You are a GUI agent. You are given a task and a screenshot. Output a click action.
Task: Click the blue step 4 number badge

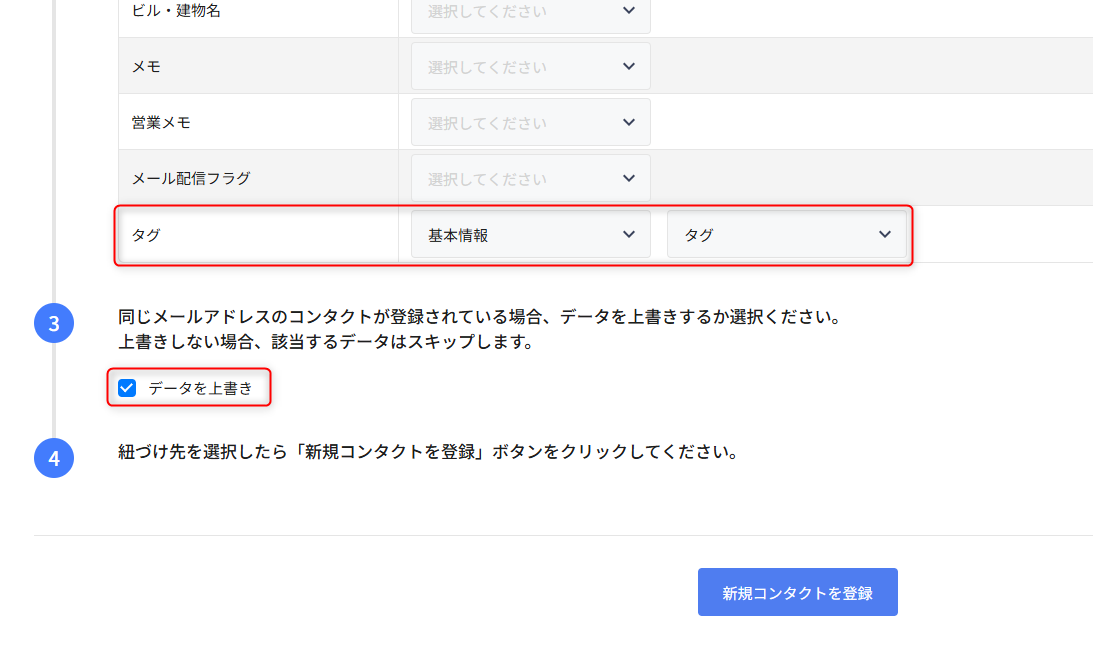pyautogui.click(x=54, y=458)
